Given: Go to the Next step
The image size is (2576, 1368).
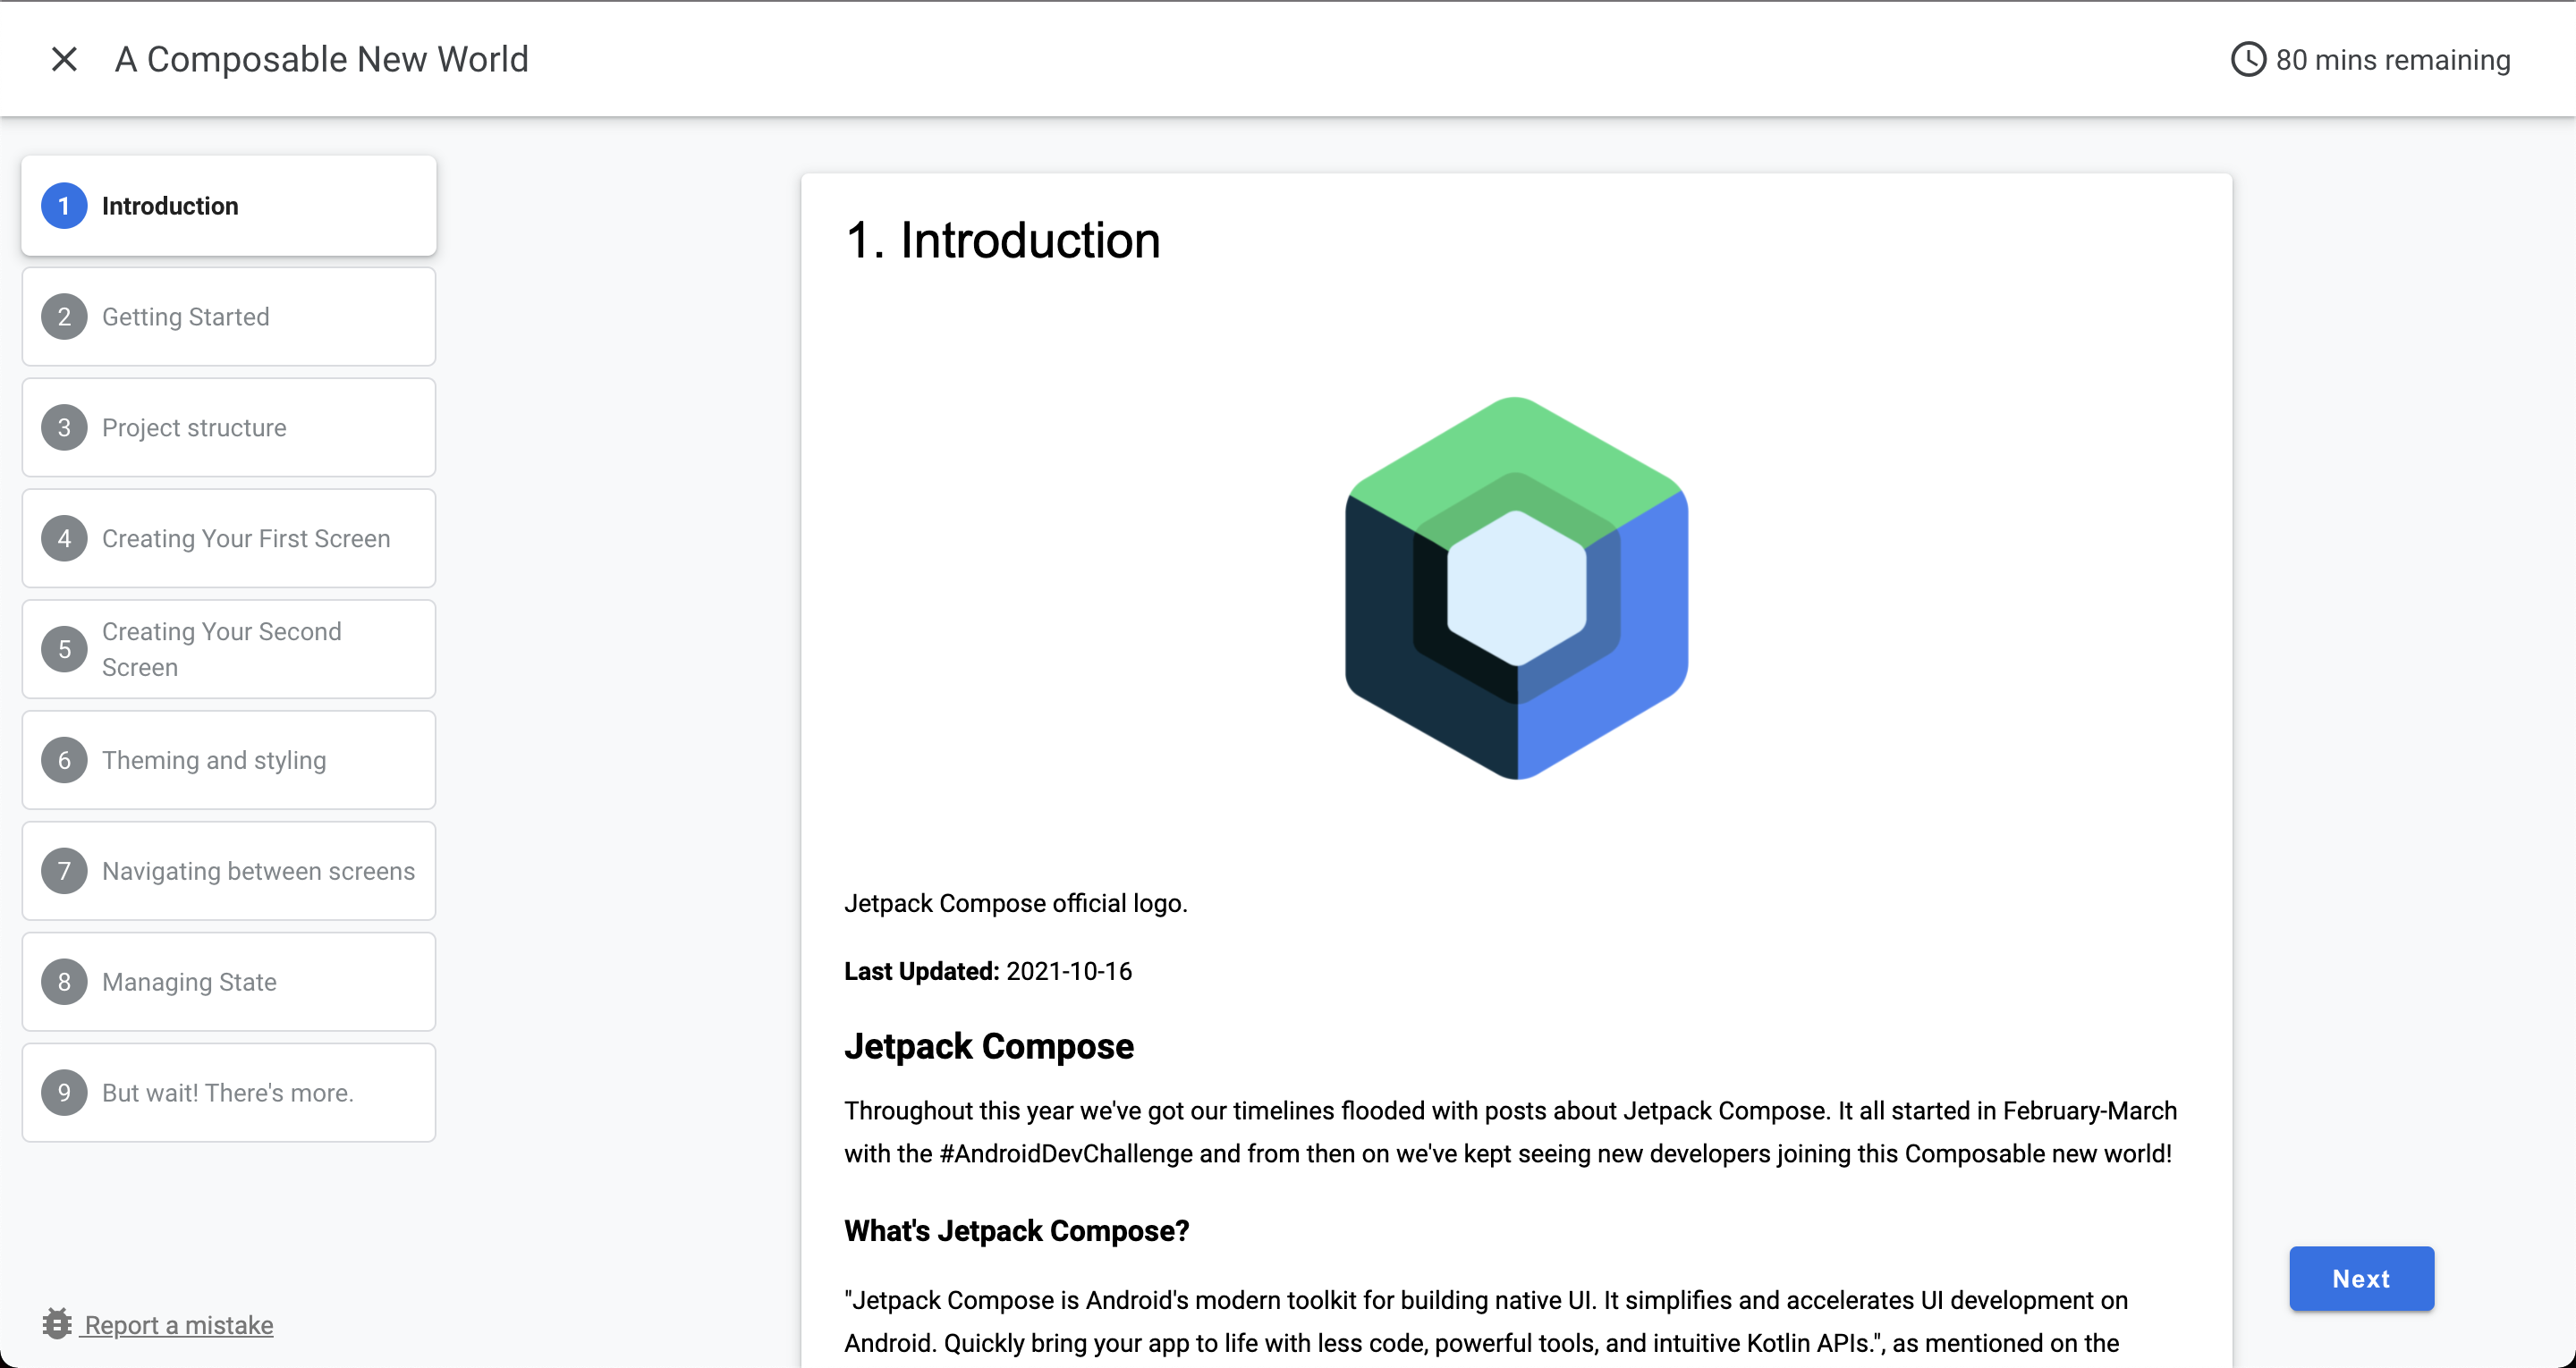Looking at the screenshot, I should (x=2361, y=1278).
